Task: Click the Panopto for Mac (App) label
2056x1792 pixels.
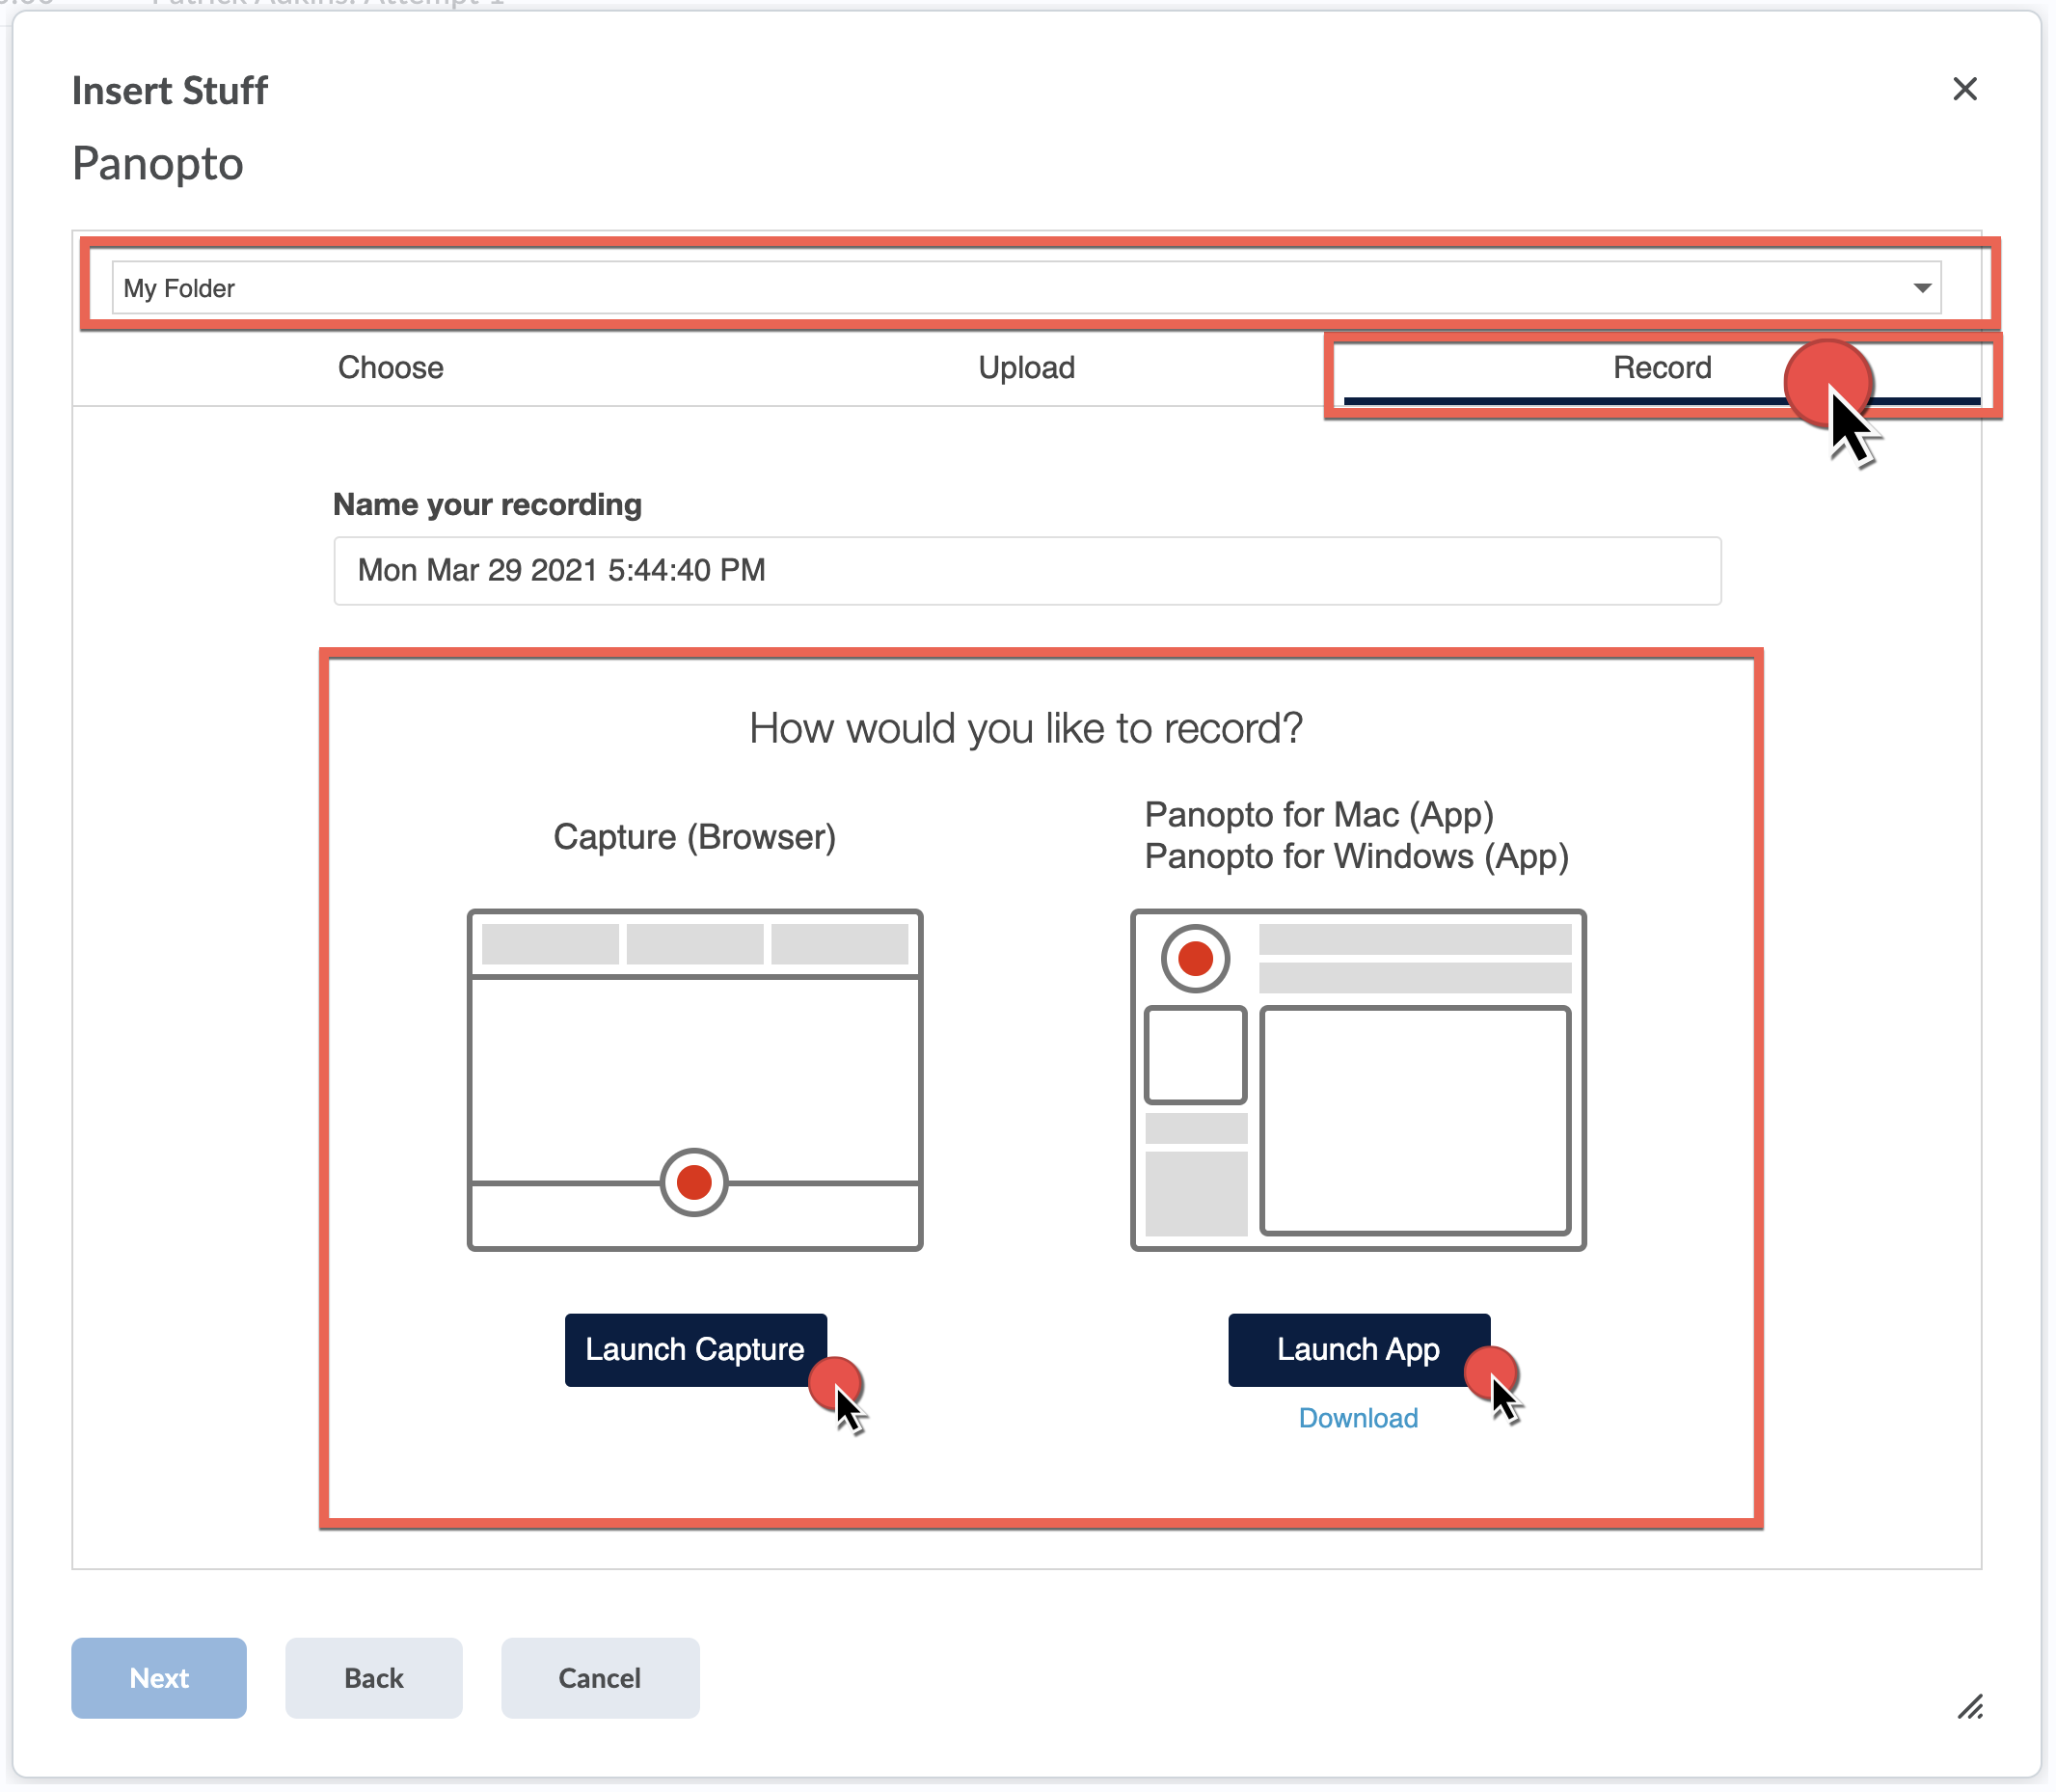Action: pos(1318,814)
